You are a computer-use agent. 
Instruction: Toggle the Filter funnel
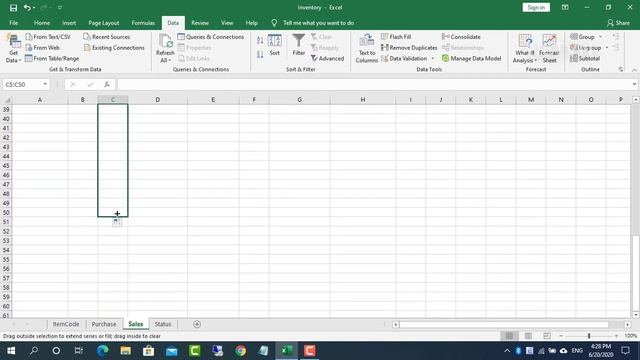tap(299, 45)
